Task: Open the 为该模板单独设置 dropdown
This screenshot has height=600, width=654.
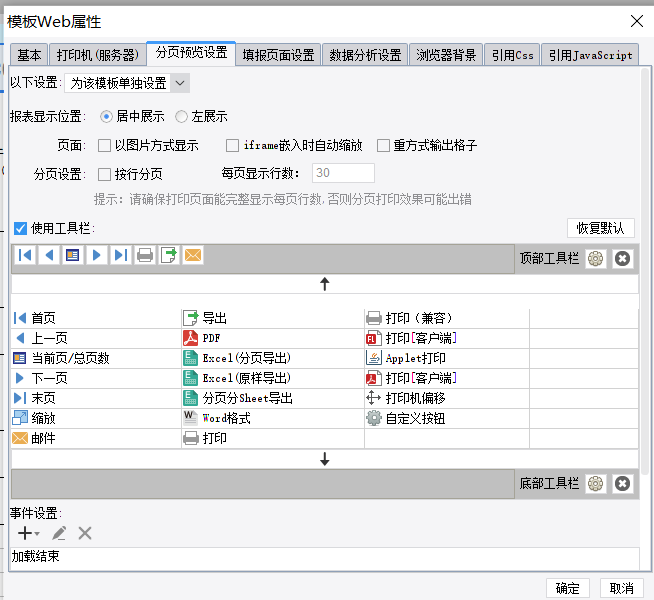Action: (127, 83)
